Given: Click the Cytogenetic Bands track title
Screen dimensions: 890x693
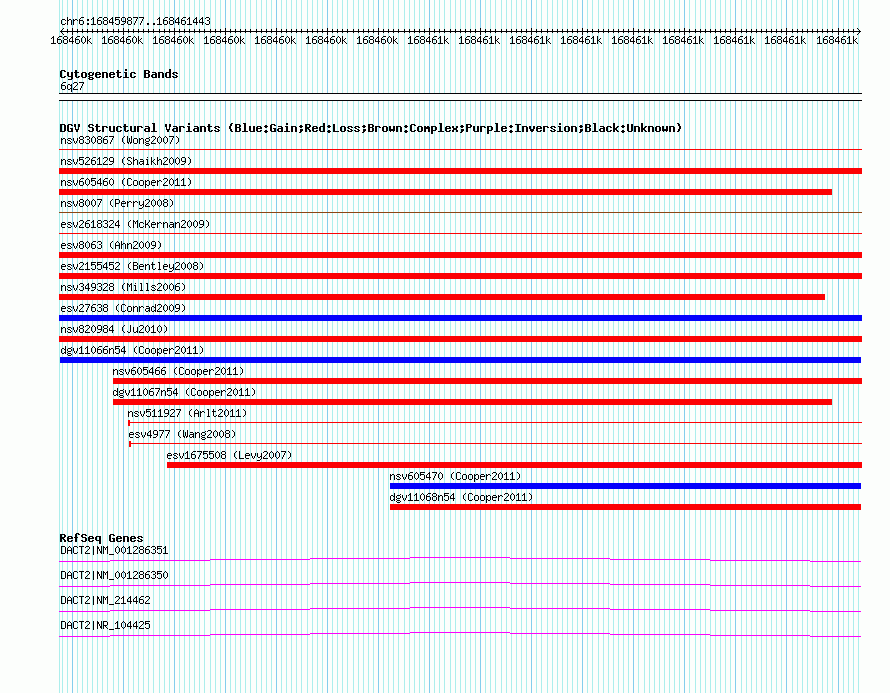Looking at the screenshot, I should click(x=119, y=74).
